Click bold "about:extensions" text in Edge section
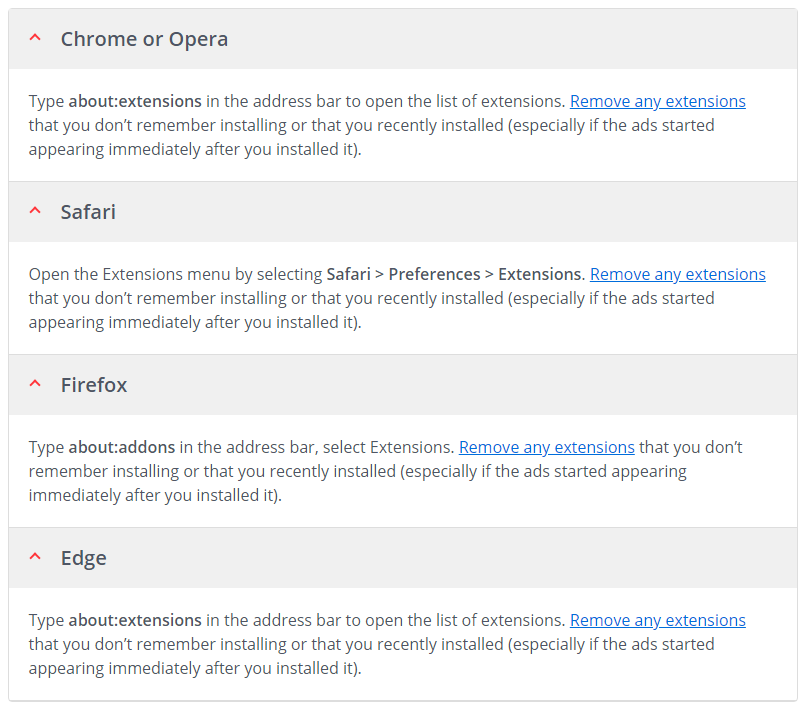The width and height of the screenshot is (802, 707). point(135,620)
